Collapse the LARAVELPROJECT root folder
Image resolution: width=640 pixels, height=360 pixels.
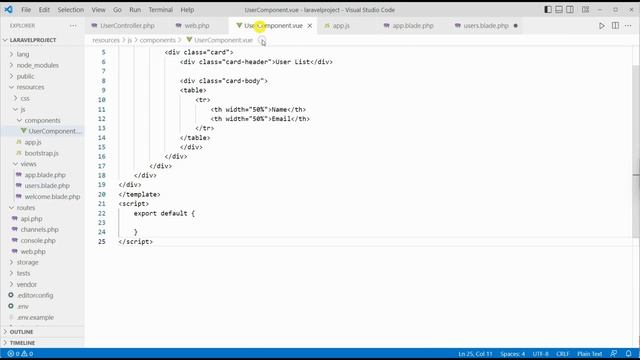(33, 40)
